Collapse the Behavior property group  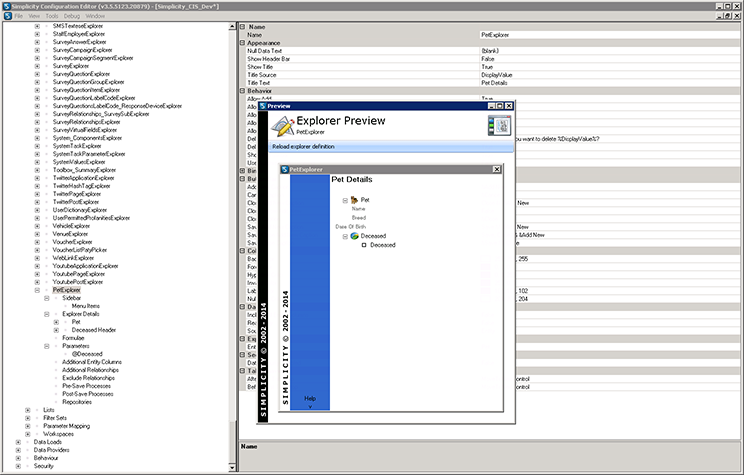(242, 91)
